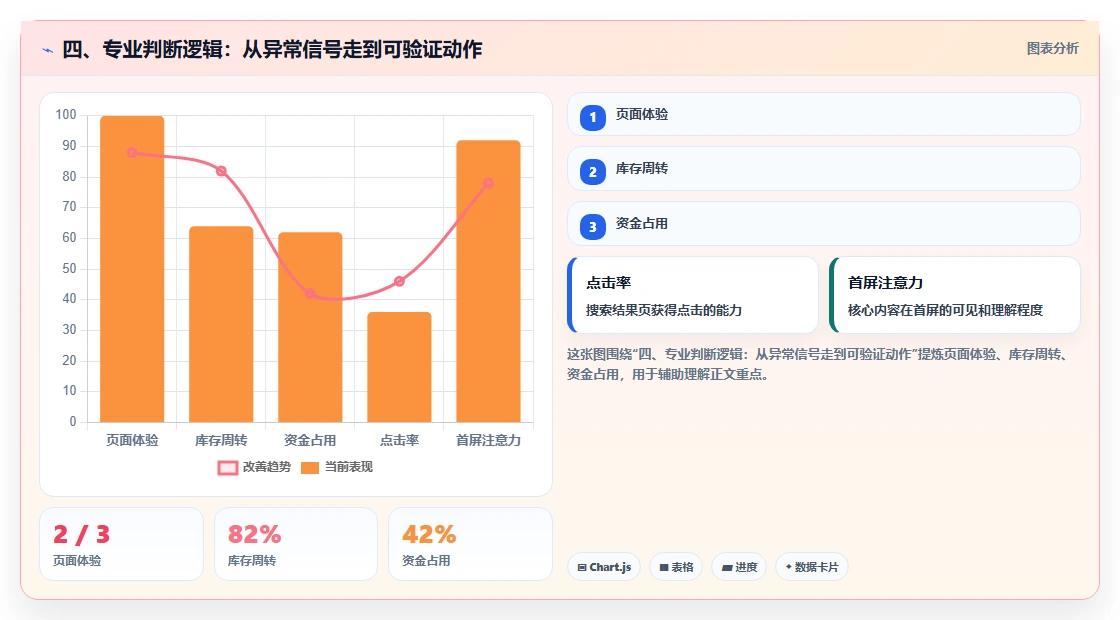Image resolution: width=1120 pixels, height=620 pixels.
Task: Click the chart description paragraph starting 这张图围绕
Action: tap(819, 364)
